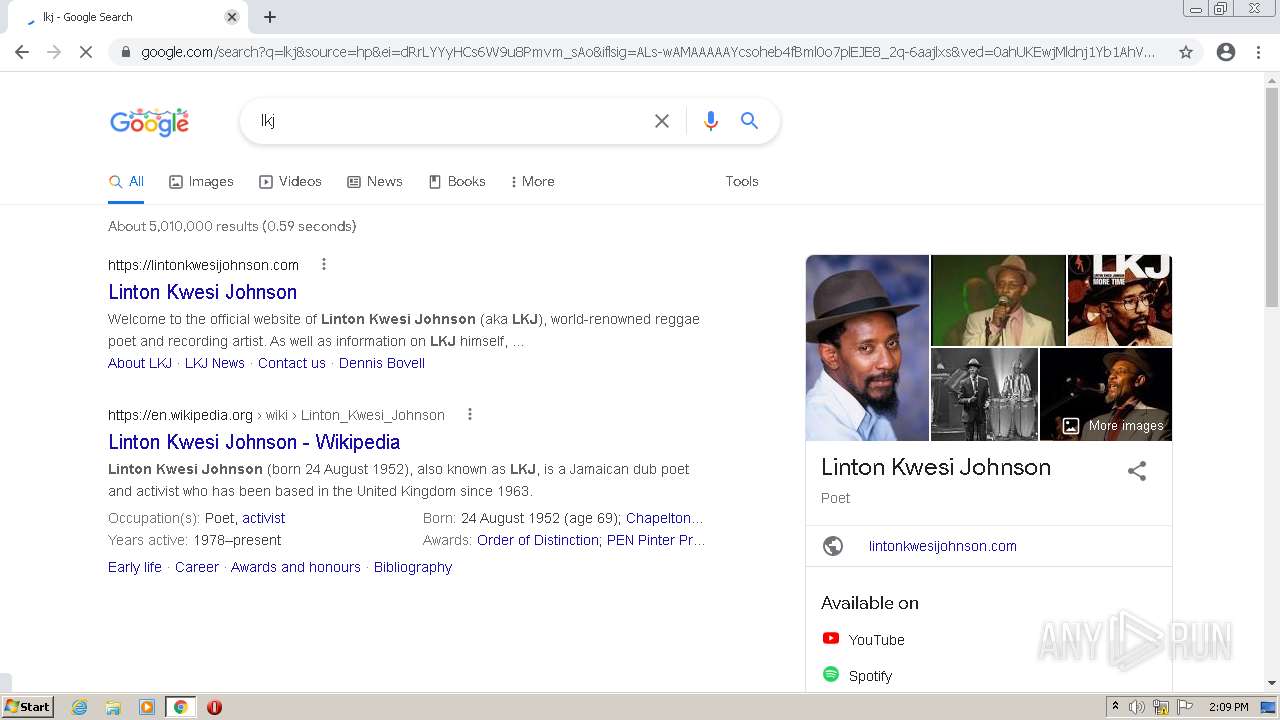Follow the Contact us sitelink
This screenshot has height=720, width=1280.
click(x=292, y=363)
